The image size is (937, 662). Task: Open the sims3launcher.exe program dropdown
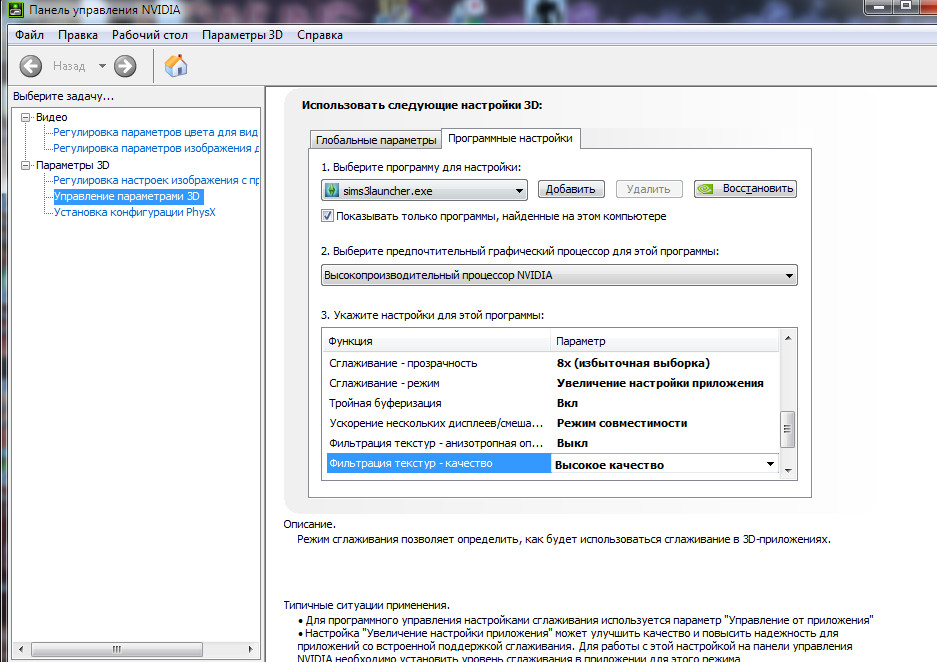click(424, 191)
